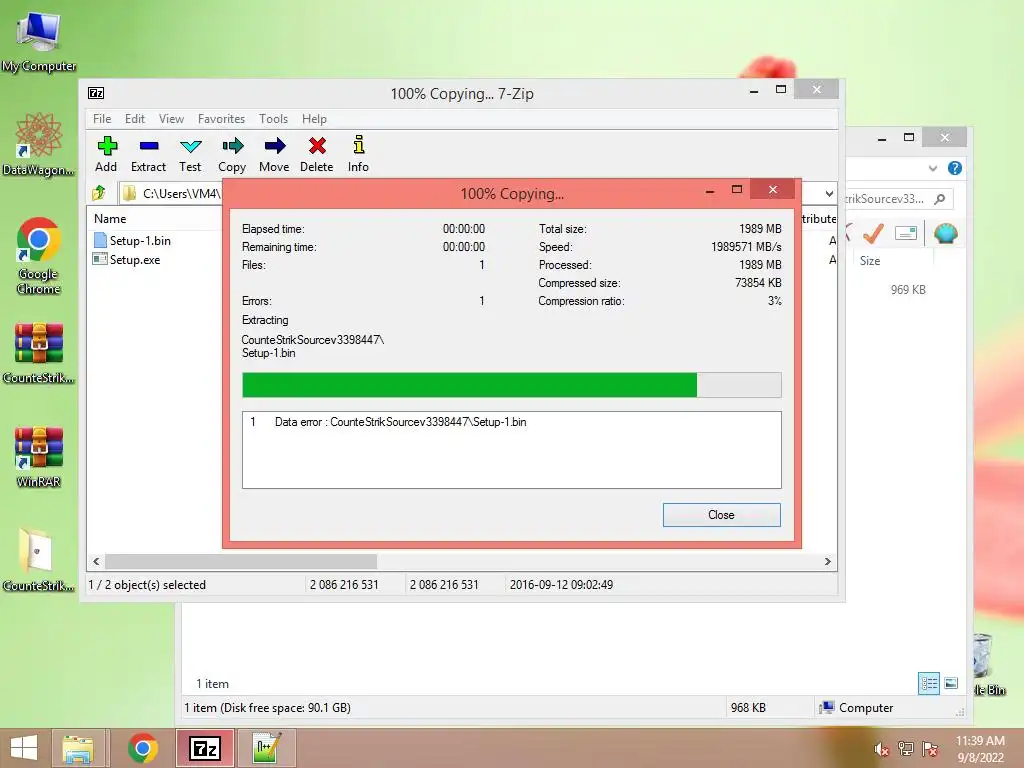Click the path field showing C:\Users\VM4
This screenshot has width=1024, height=768.
(171, 193)
